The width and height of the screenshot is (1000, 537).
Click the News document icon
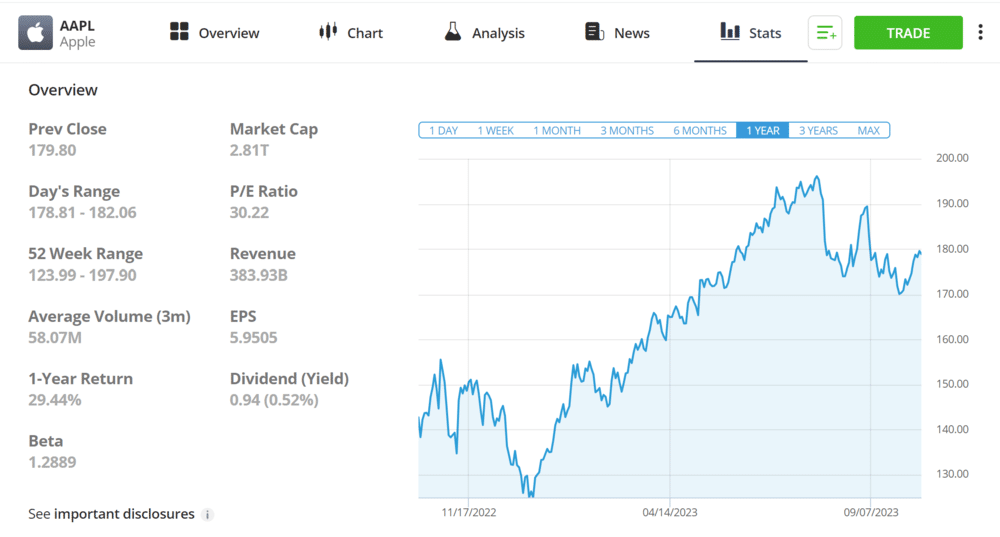point(594,32)
